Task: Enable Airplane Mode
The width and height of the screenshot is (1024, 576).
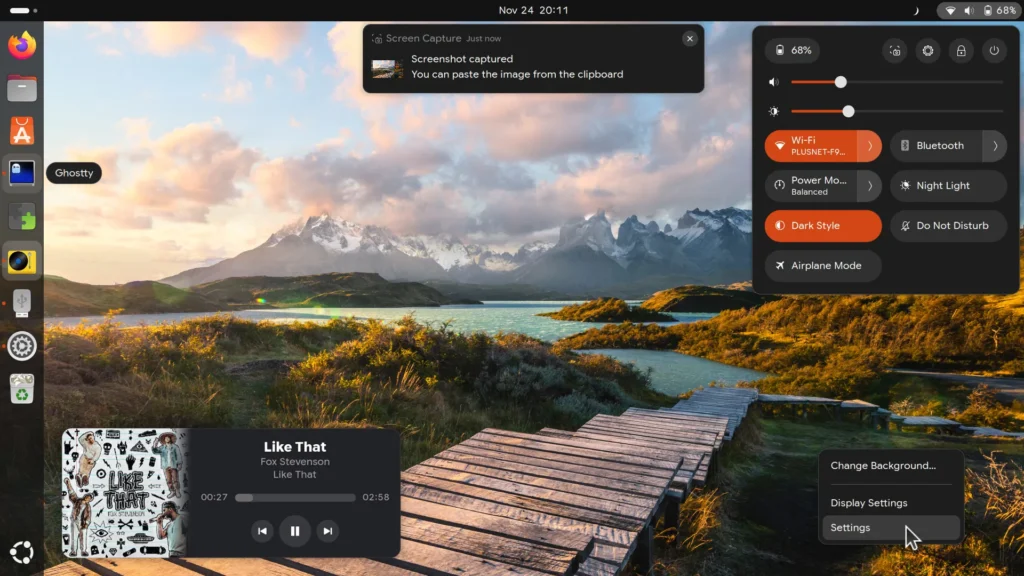Action: [822, 266]
